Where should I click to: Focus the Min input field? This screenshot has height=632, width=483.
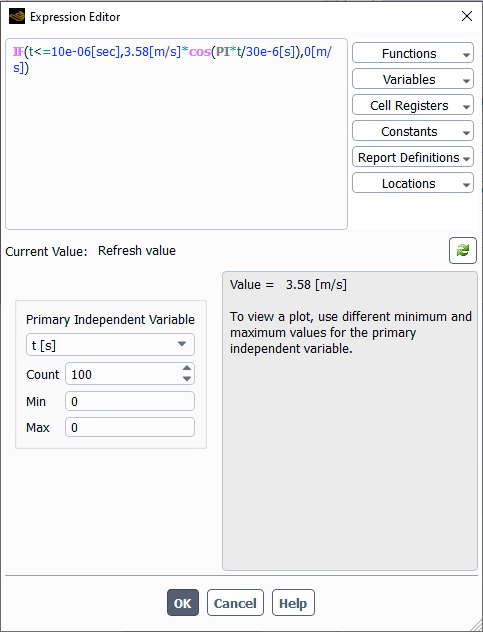pyautogui.click(x=130, y=401)
